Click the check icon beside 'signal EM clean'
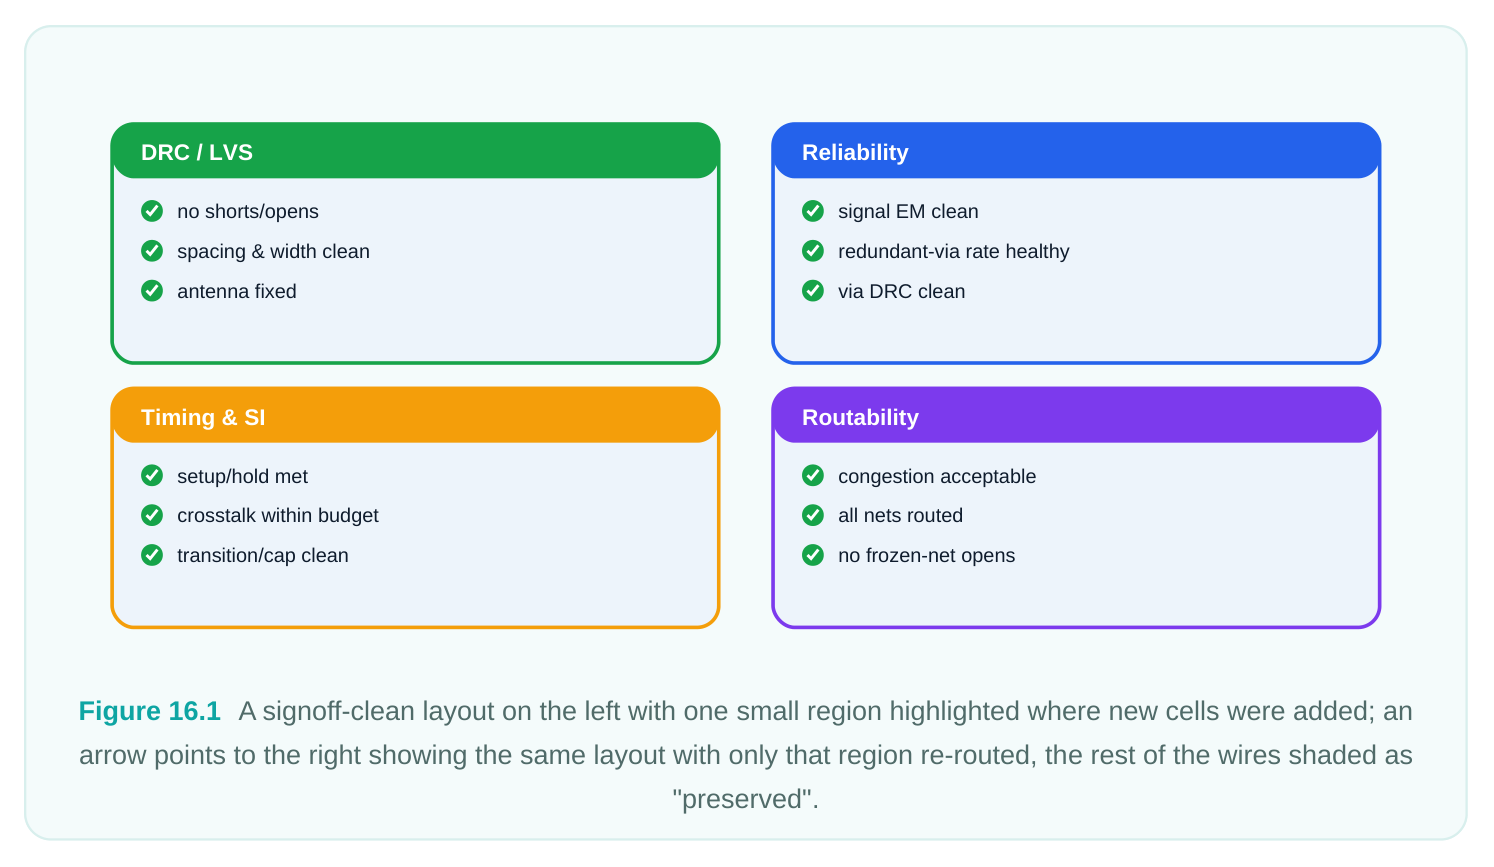Viewport: 1494px width, 867px height. coord(813,211)
